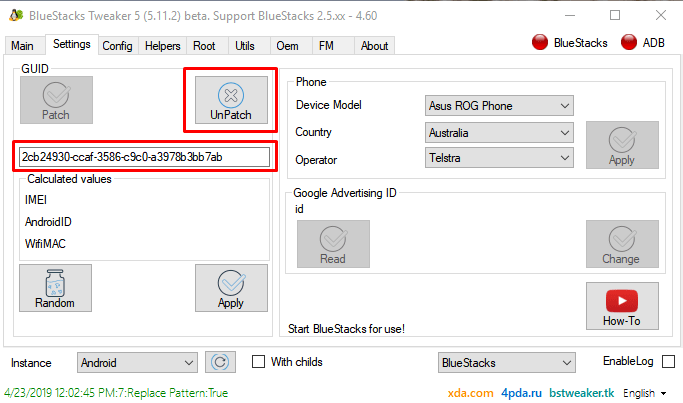Open the Instance dropdown showing Android
The width and height of the screenshot is (683, 403).
click(137, 362)
